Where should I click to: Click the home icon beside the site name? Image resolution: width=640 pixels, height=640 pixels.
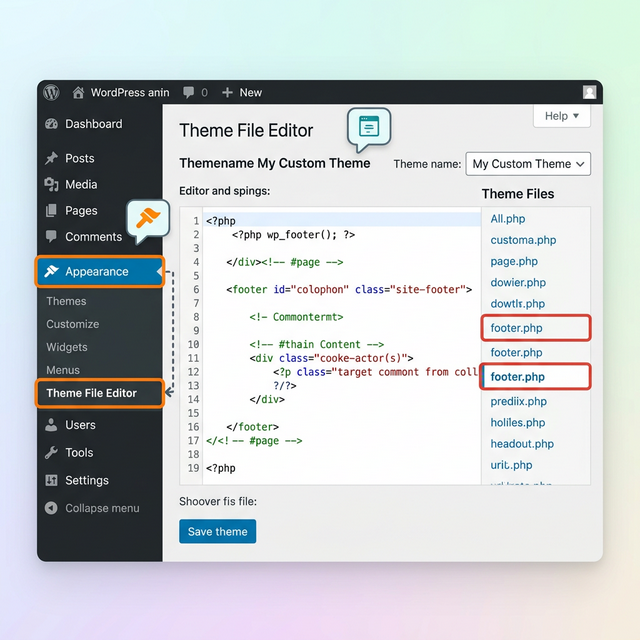point(78,93)
